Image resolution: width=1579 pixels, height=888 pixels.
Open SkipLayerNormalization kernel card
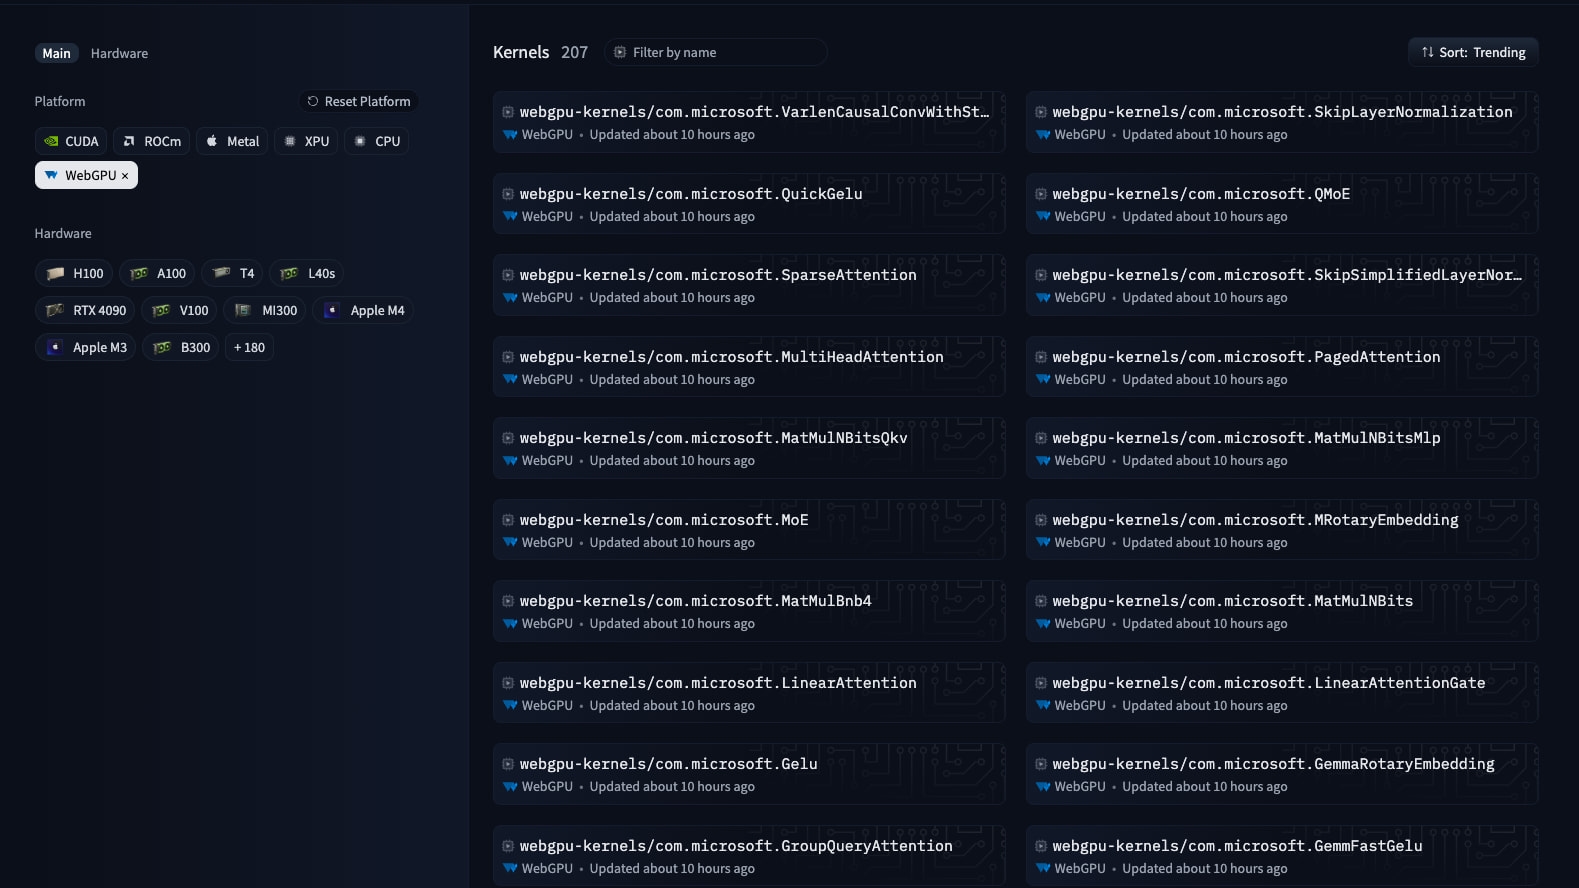(x=1282, y=122)
